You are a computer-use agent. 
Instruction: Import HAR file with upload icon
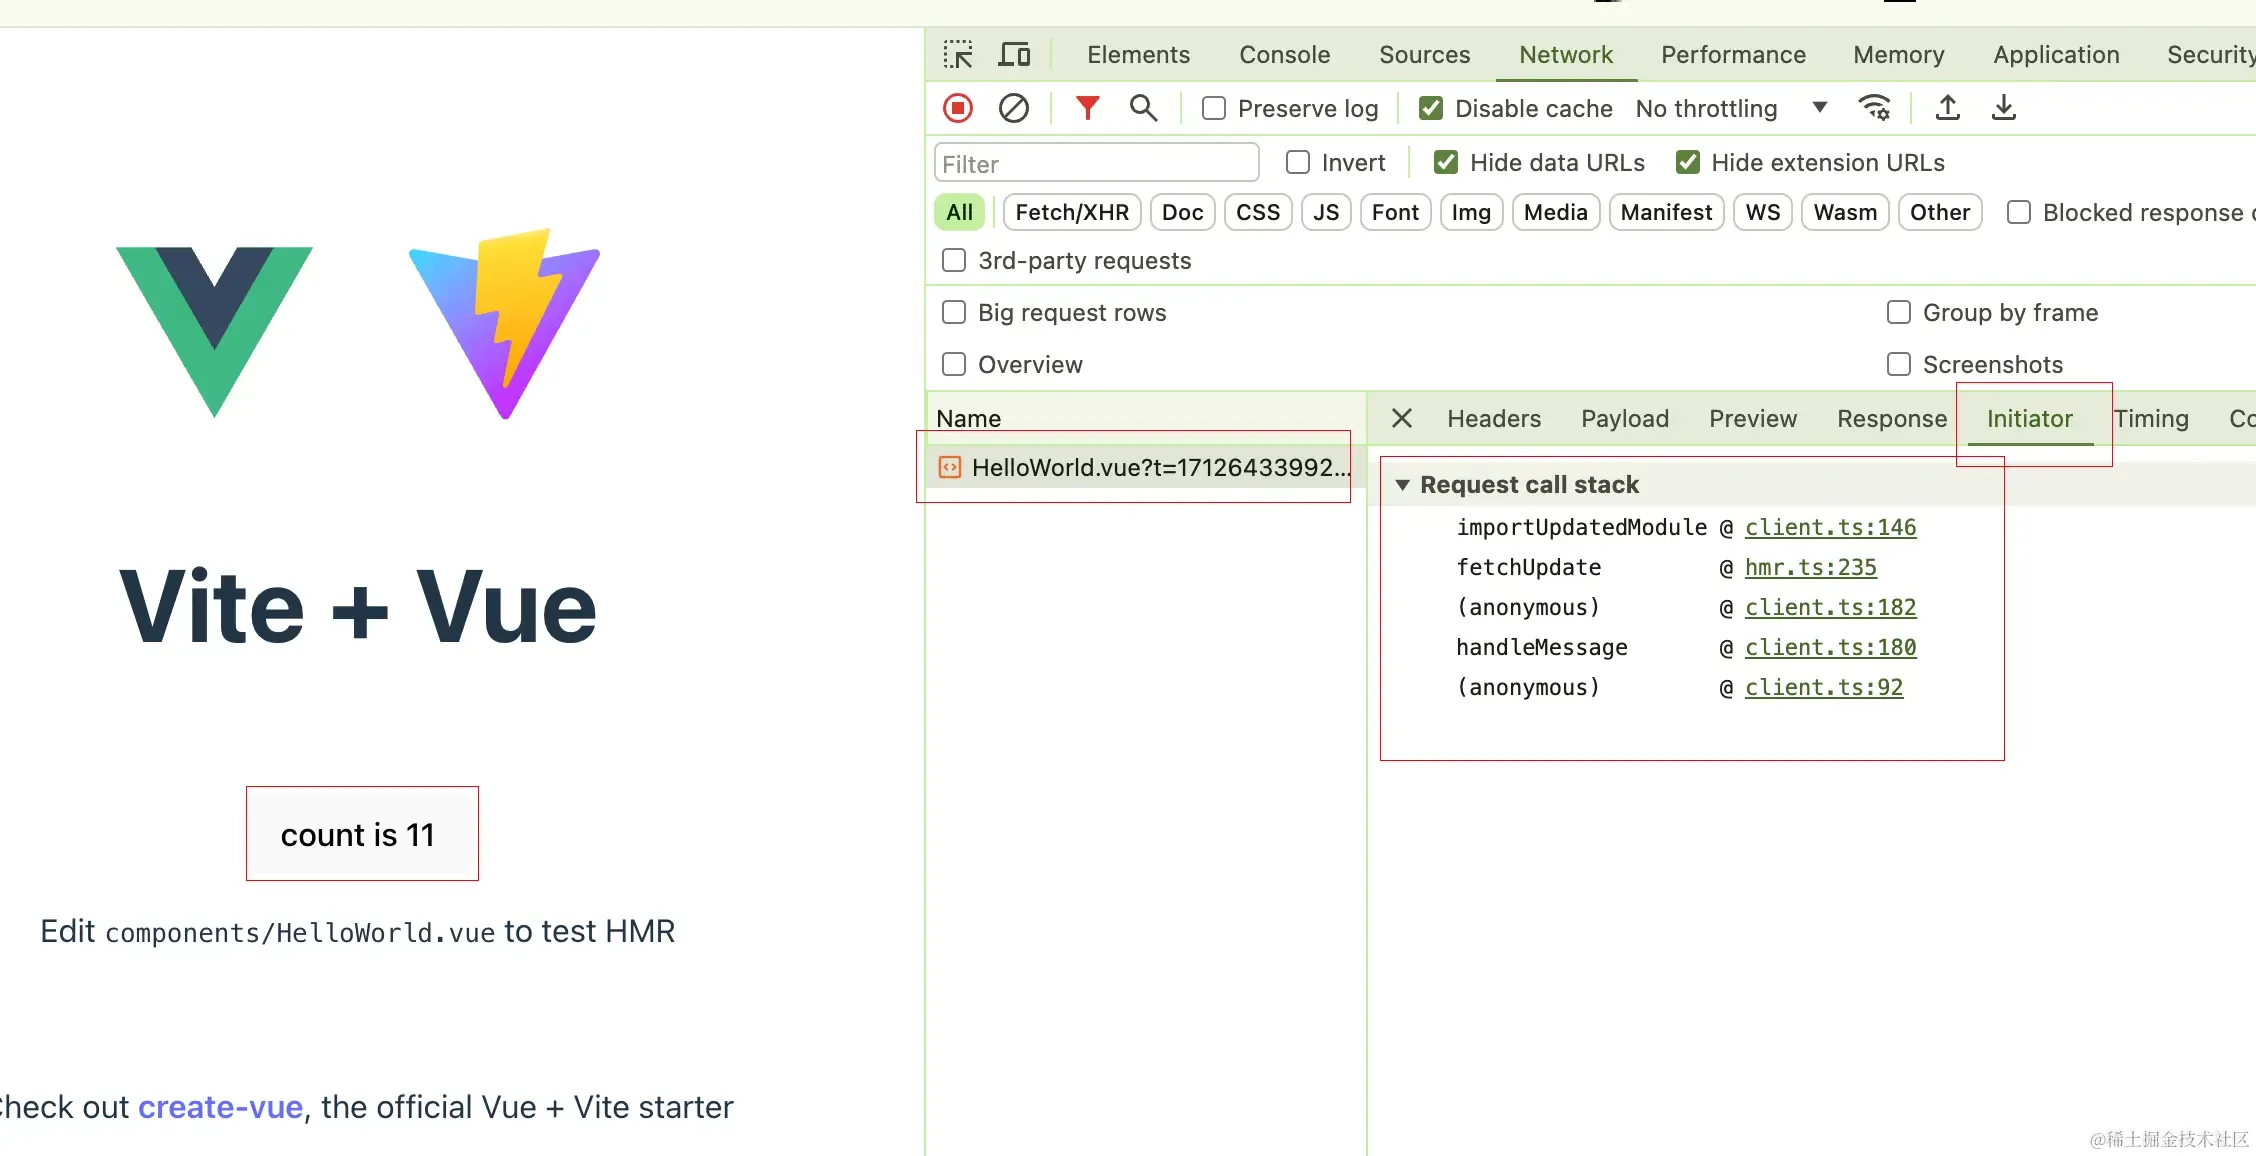click(x=1948, y=108)
